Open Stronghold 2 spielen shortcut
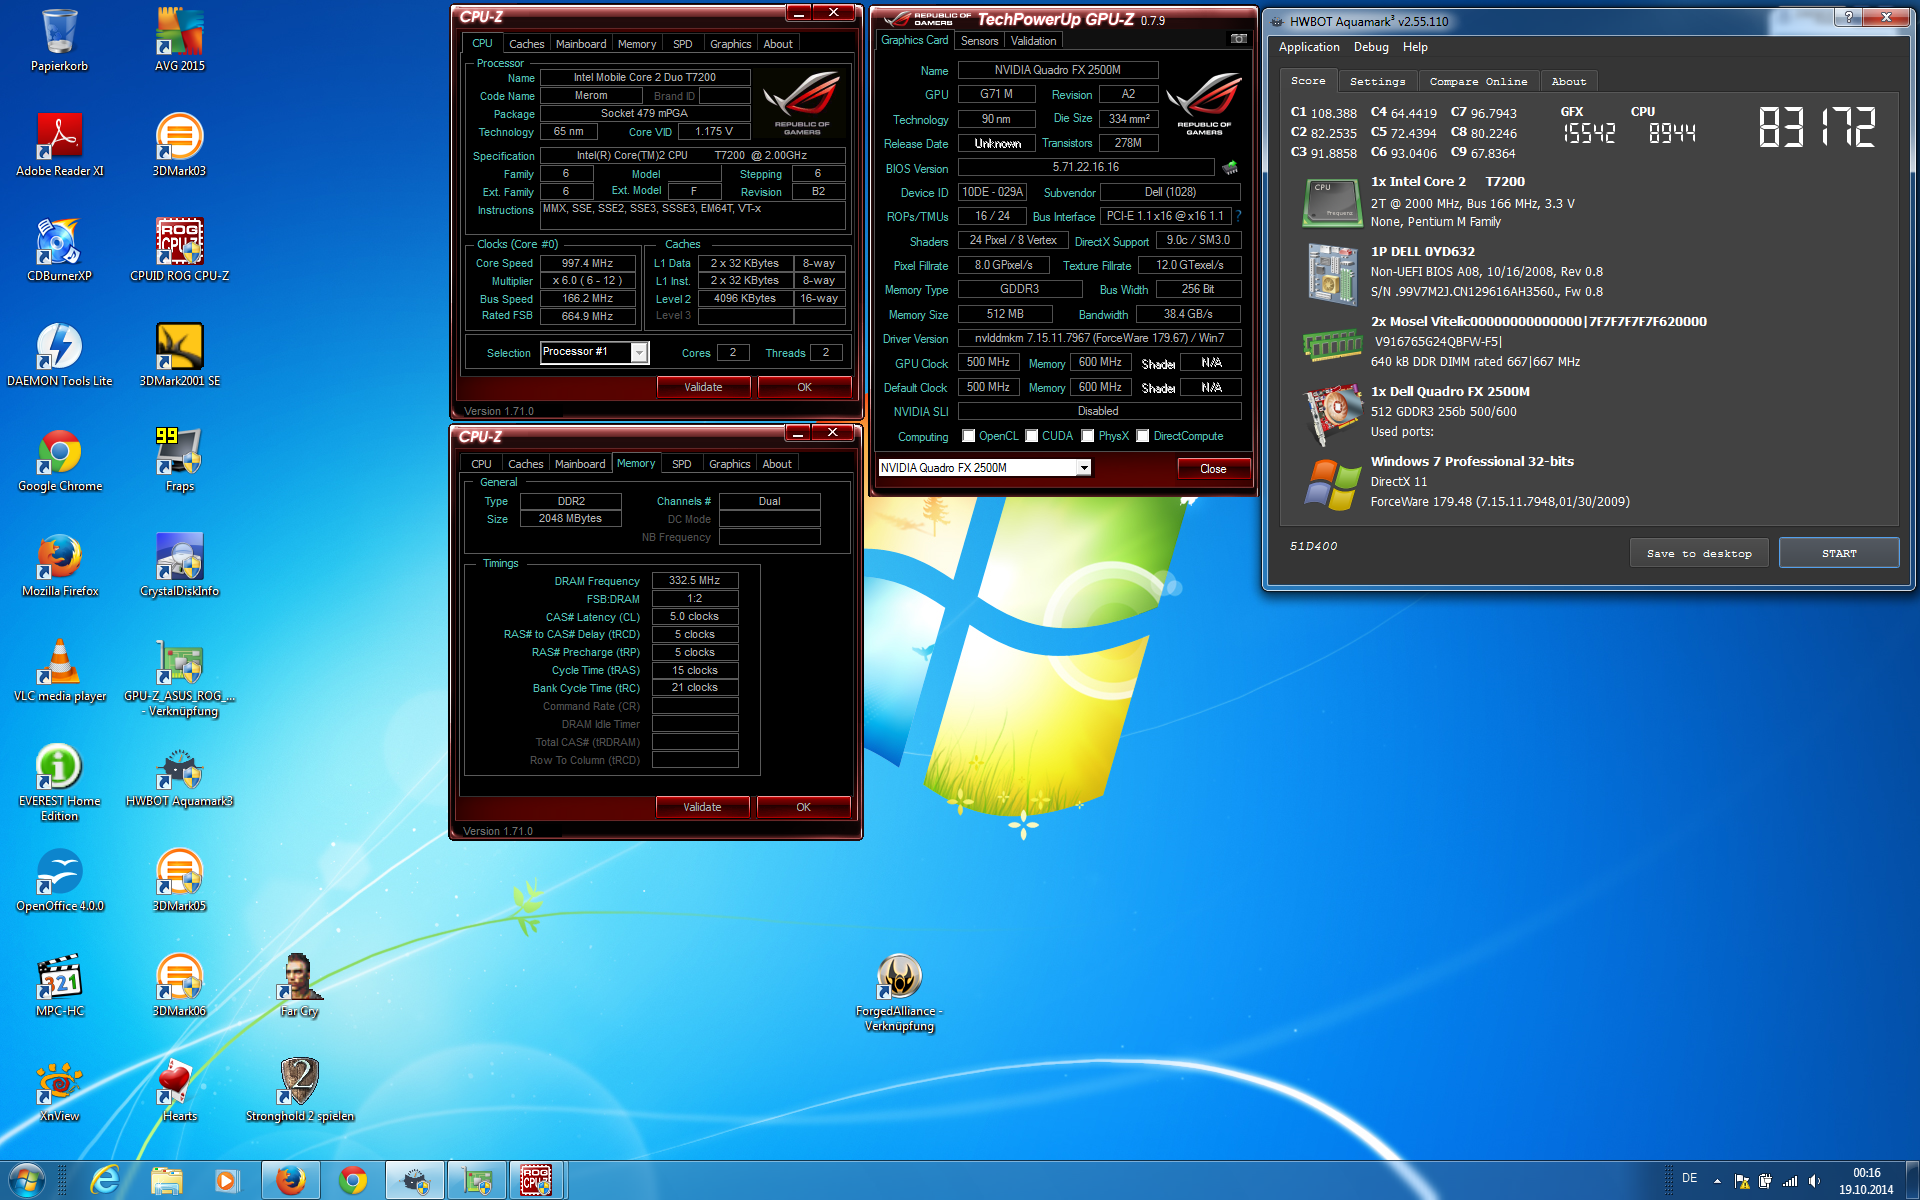The height and width of the screenshot is (1200, 1920). pos(300,1090)
